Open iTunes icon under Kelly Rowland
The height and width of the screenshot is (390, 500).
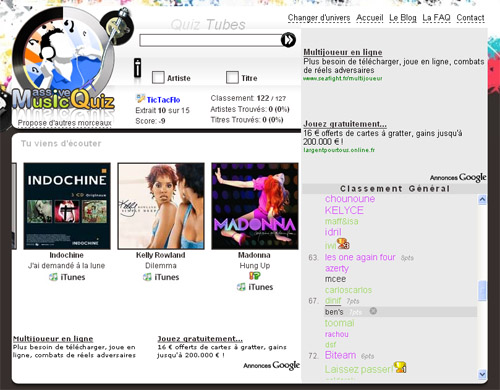tap(147, 277)
